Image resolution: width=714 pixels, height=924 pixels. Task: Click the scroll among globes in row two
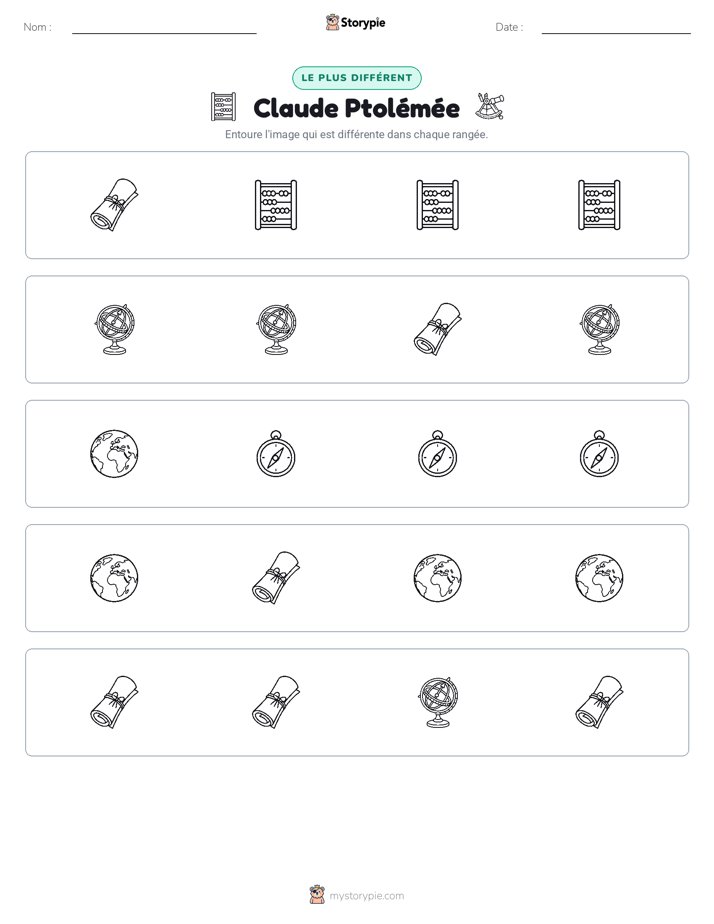438,329
